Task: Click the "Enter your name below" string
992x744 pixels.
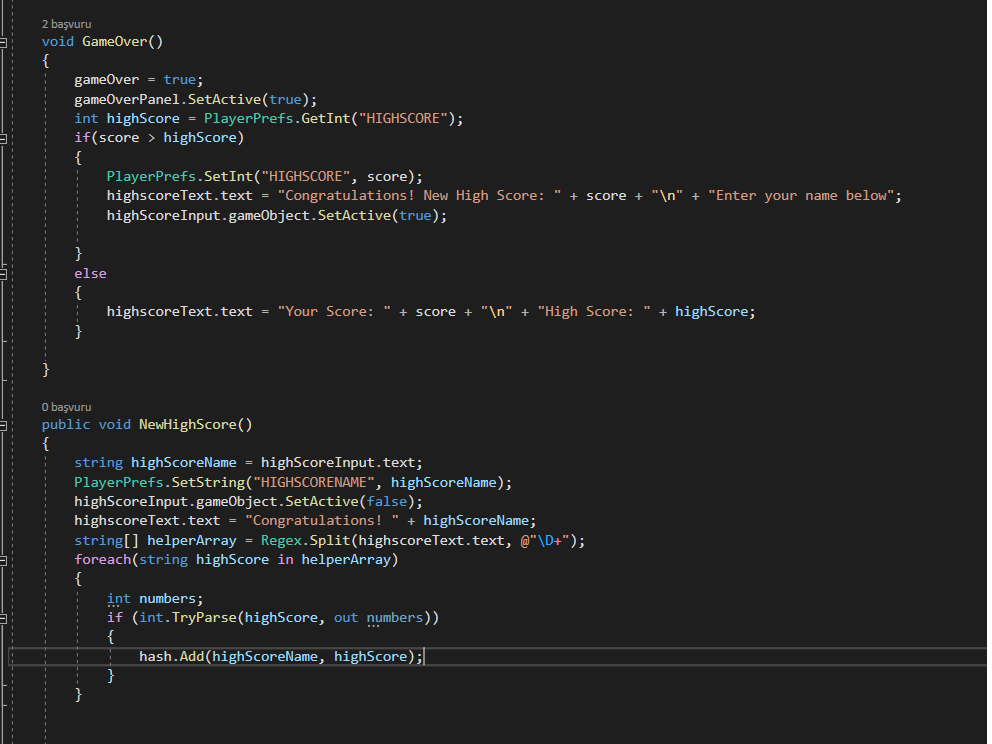Action: 801,195
